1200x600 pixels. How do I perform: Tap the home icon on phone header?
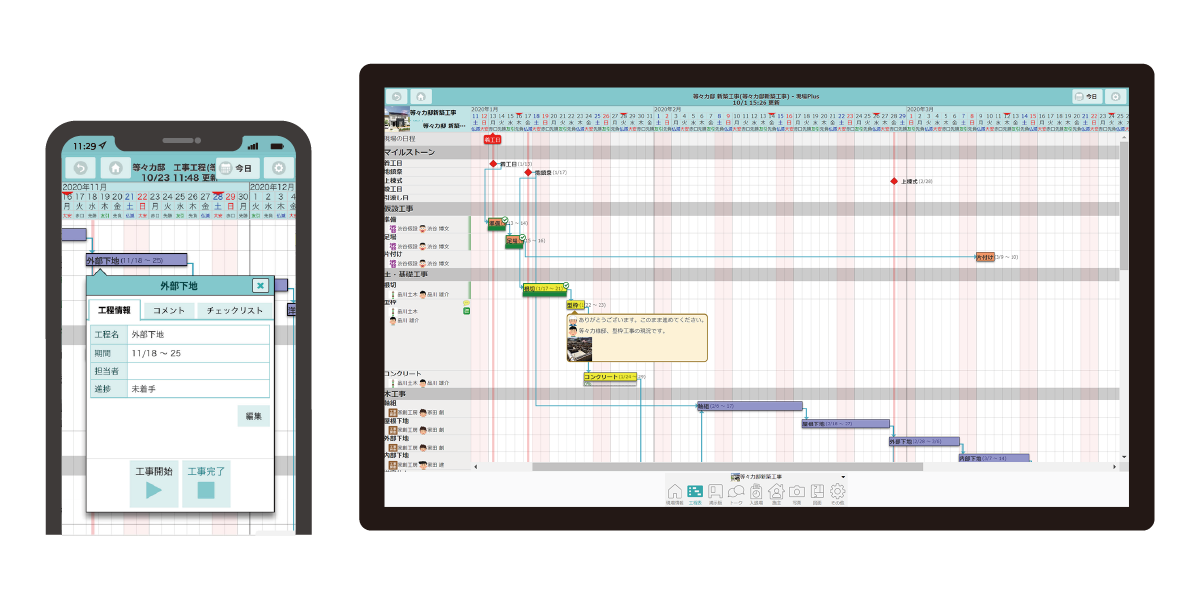(x=116, y=169)
